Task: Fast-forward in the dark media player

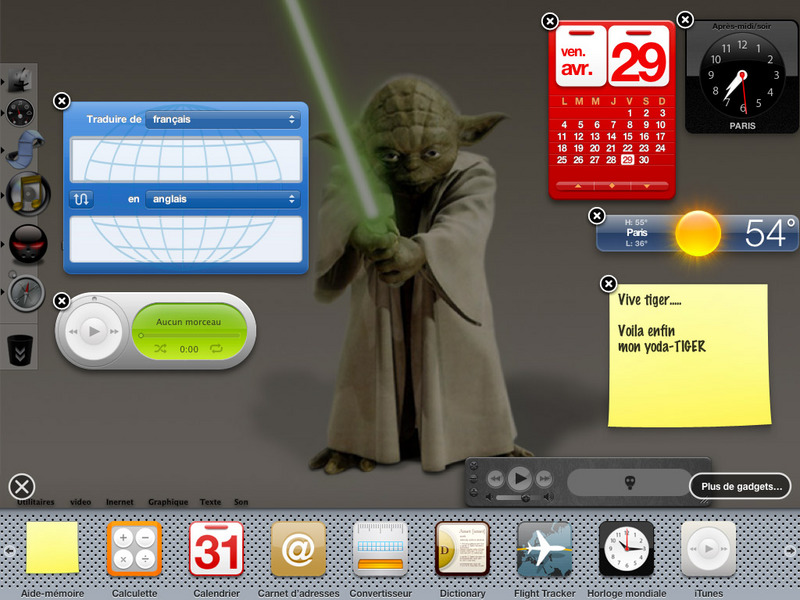Action: point(544,479)
